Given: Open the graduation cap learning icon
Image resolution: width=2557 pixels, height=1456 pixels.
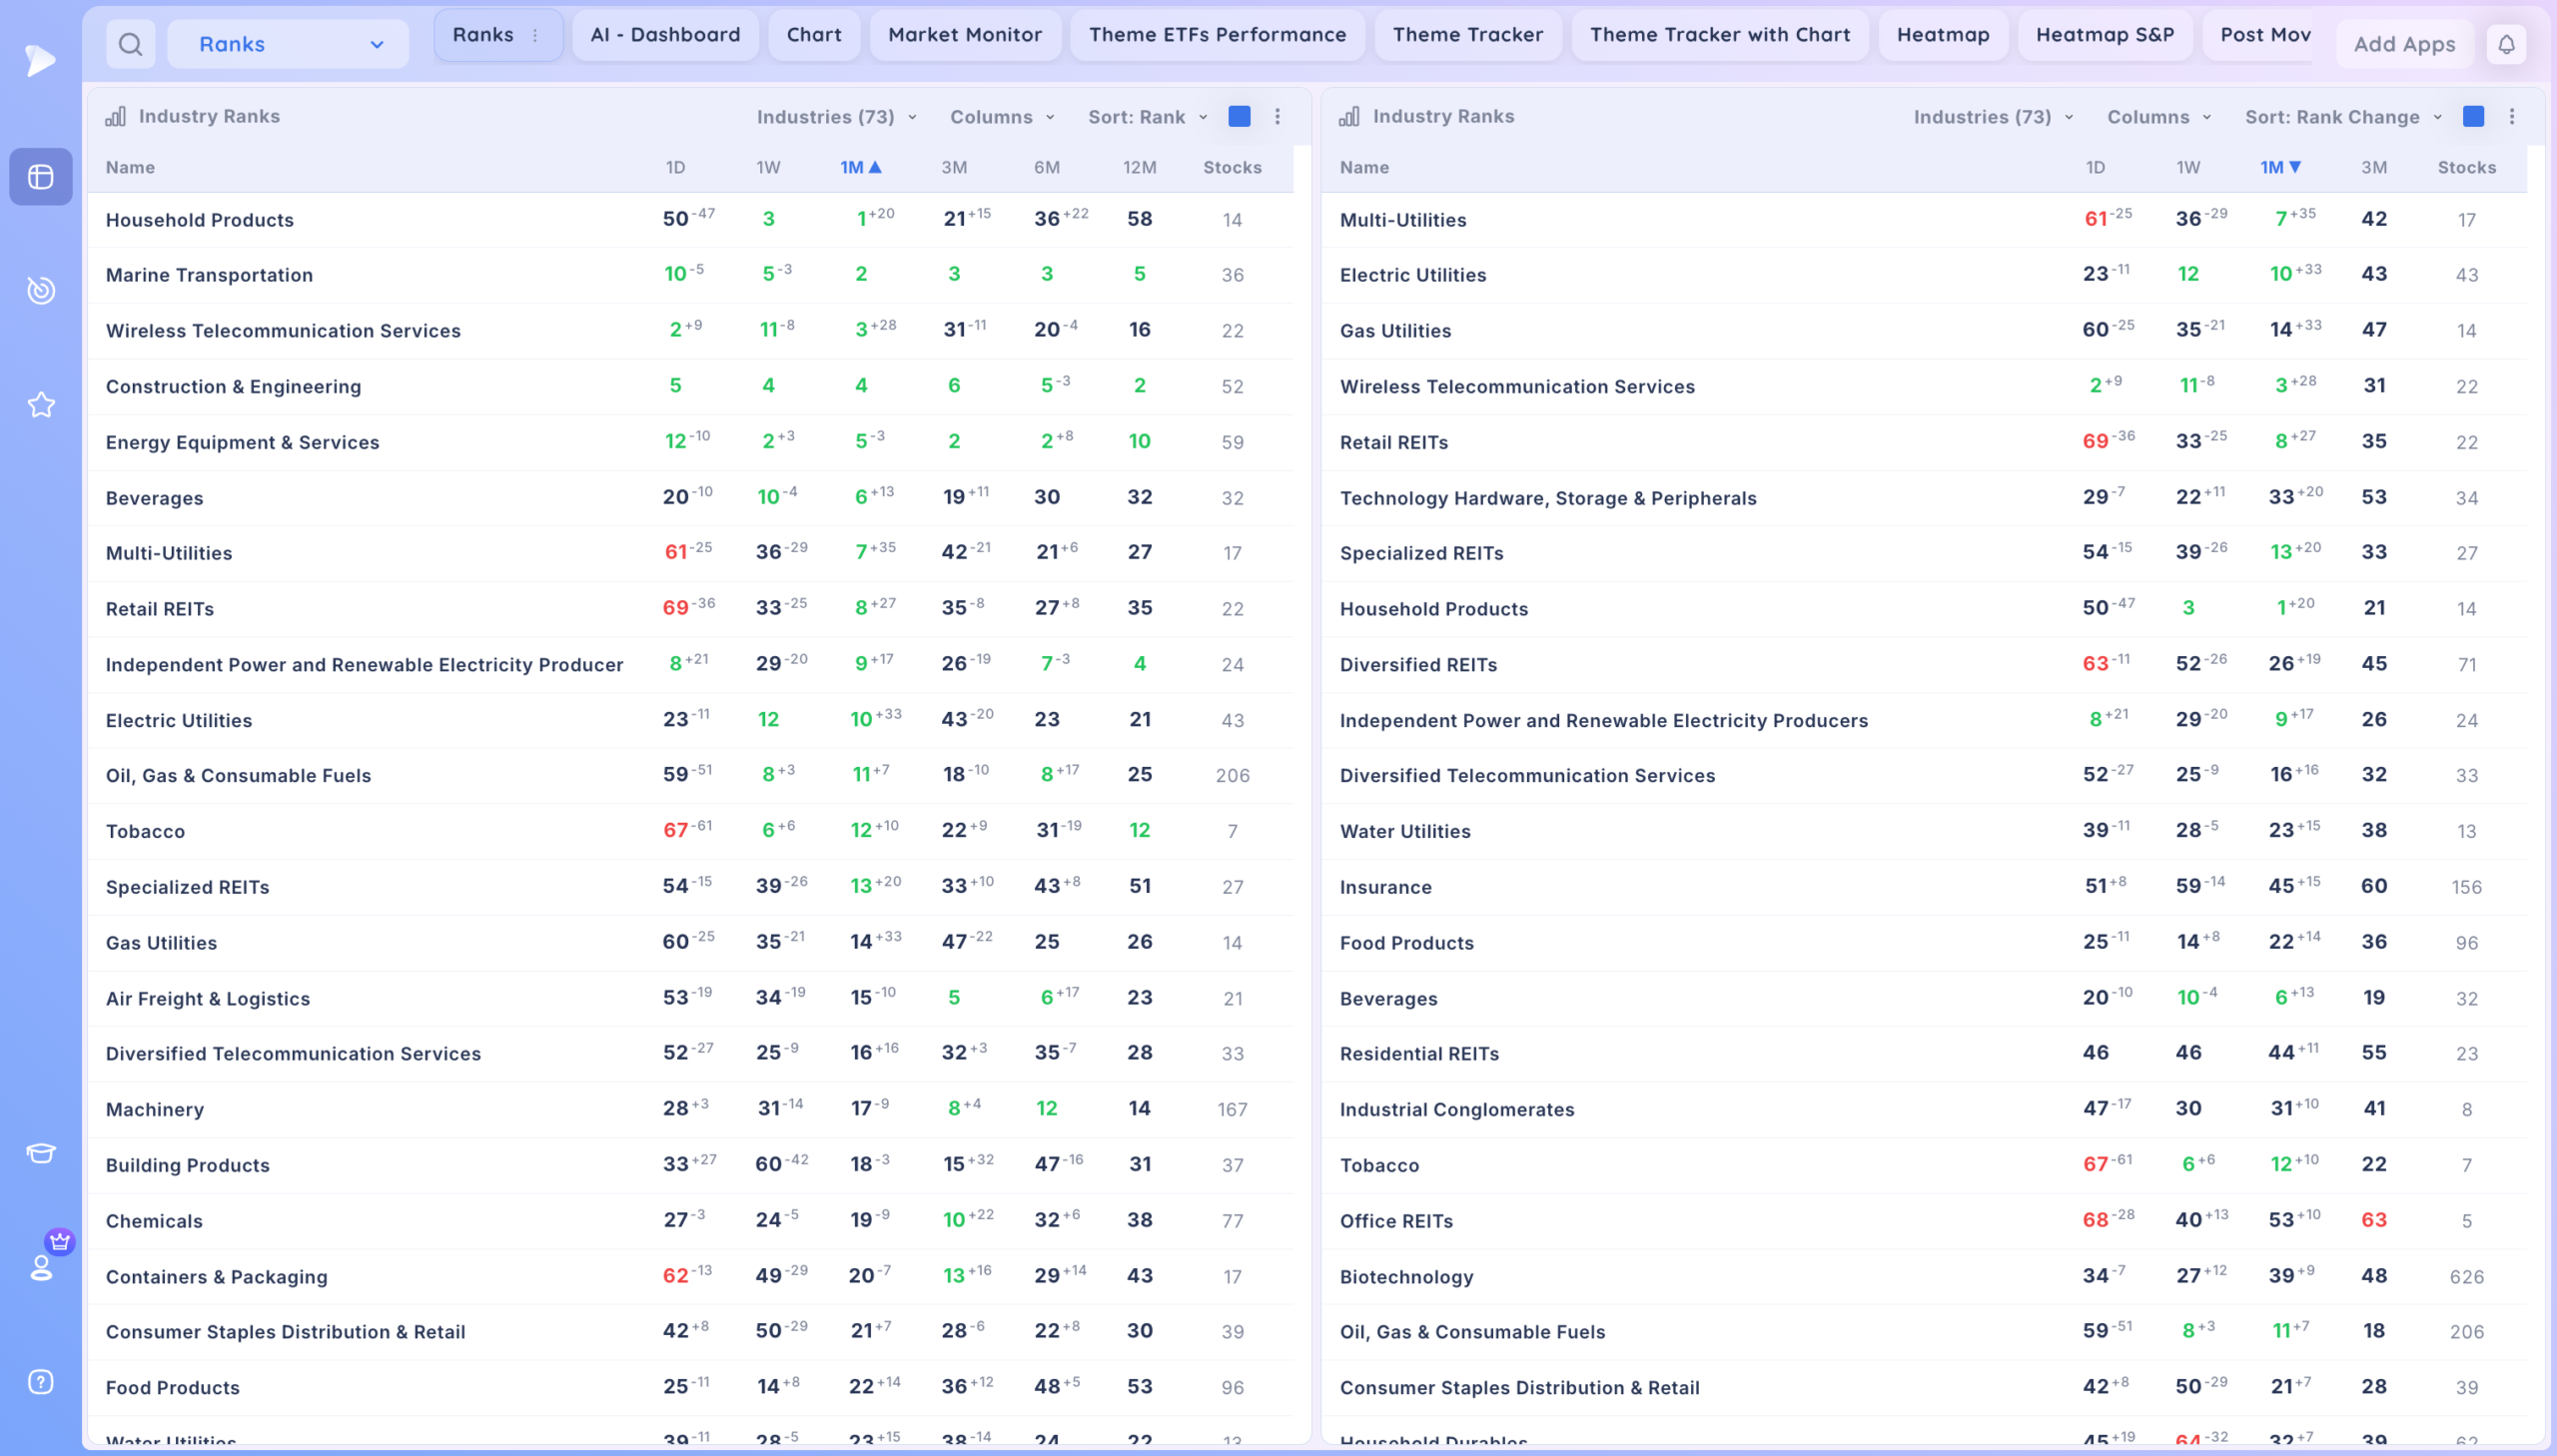Looking at the screenshot, I should pyautogui.click(x=41, y=1153).
